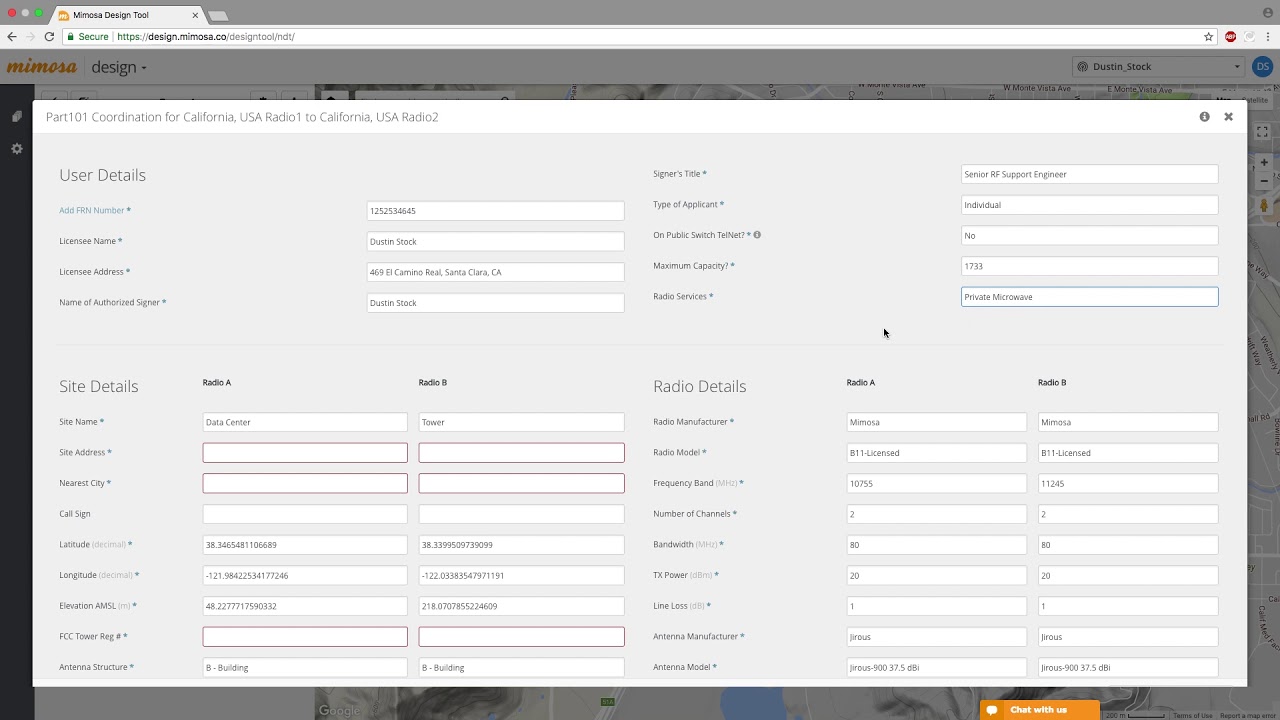Reload the page
The image size is (1280, 720).
pos(49,37)
